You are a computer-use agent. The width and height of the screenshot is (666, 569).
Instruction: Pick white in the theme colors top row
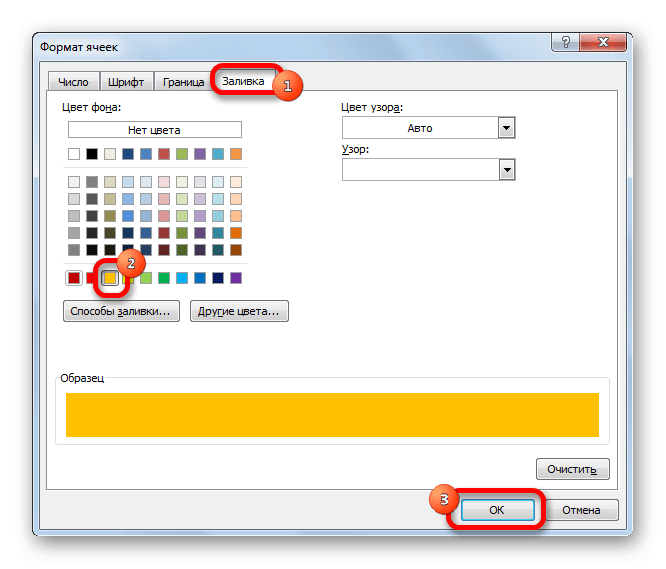[x=74, y=154]
